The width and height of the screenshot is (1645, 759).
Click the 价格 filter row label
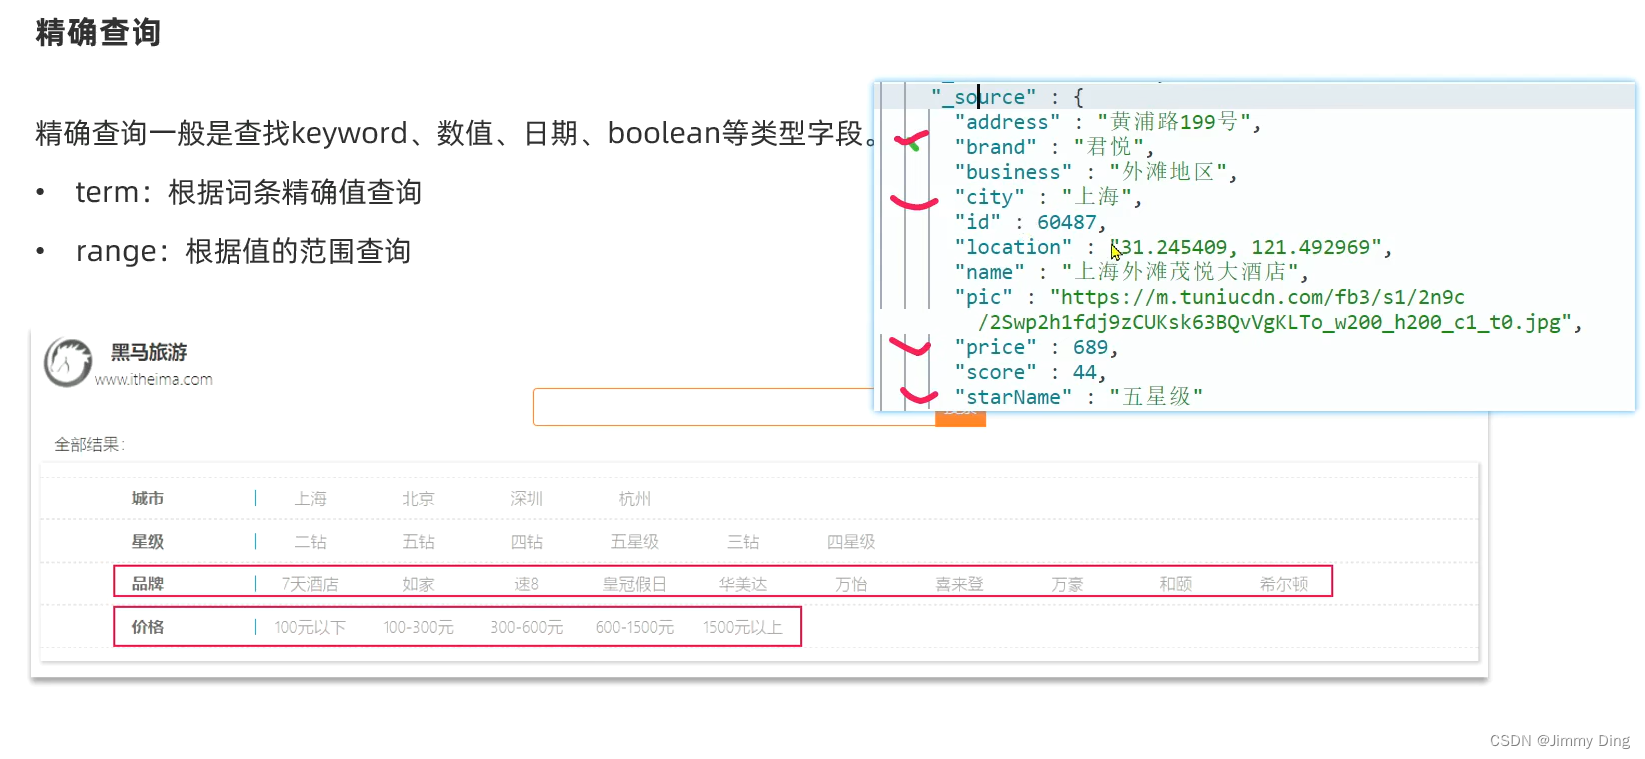[148, 627]
